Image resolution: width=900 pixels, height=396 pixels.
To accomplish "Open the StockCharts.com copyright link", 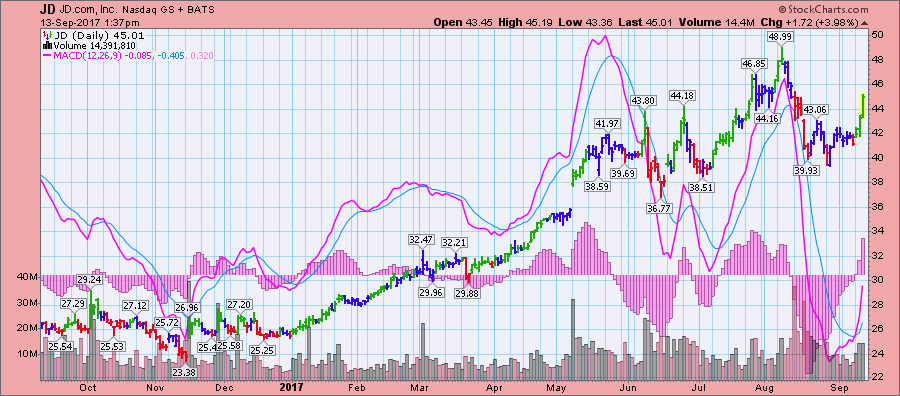I will tap(824, 9).
